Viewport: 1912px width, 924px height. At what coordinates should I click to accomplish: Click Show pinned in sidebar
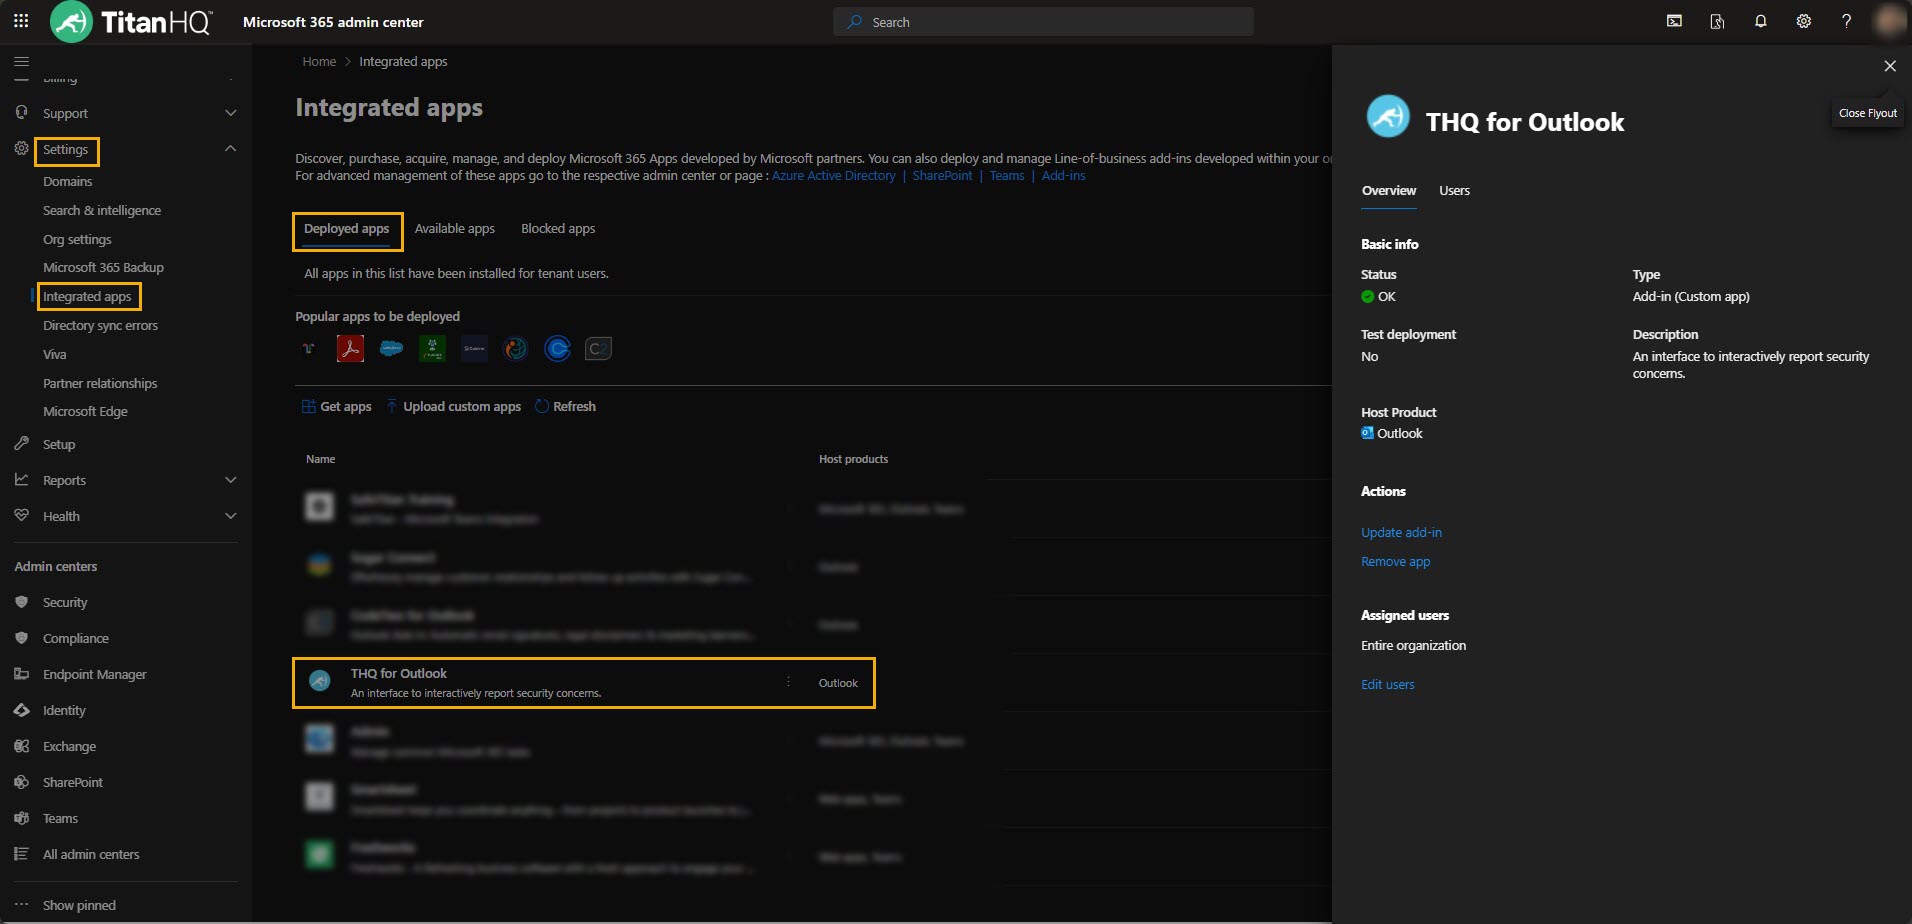79,906
